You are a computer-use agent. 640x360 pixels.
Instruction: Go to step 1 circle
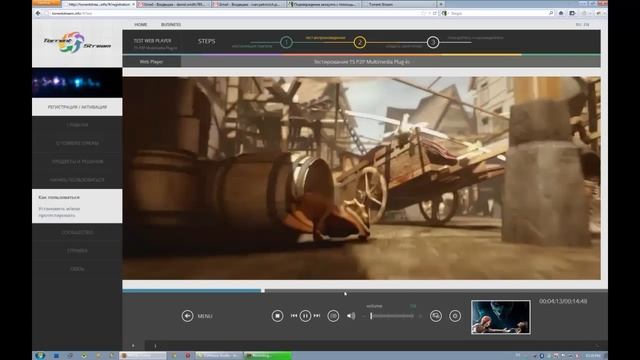(286, 42)
